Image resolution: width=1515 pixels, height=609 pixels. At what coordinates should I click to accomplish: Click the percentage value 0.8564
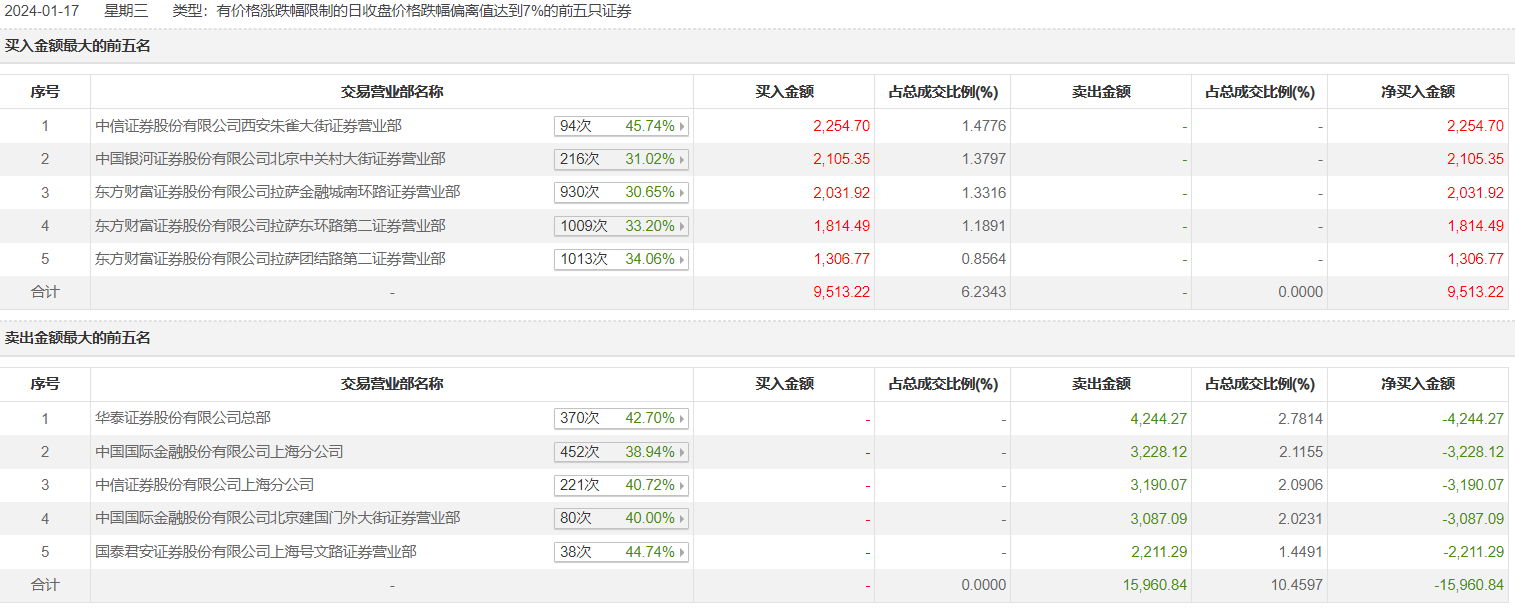point(984,259)
